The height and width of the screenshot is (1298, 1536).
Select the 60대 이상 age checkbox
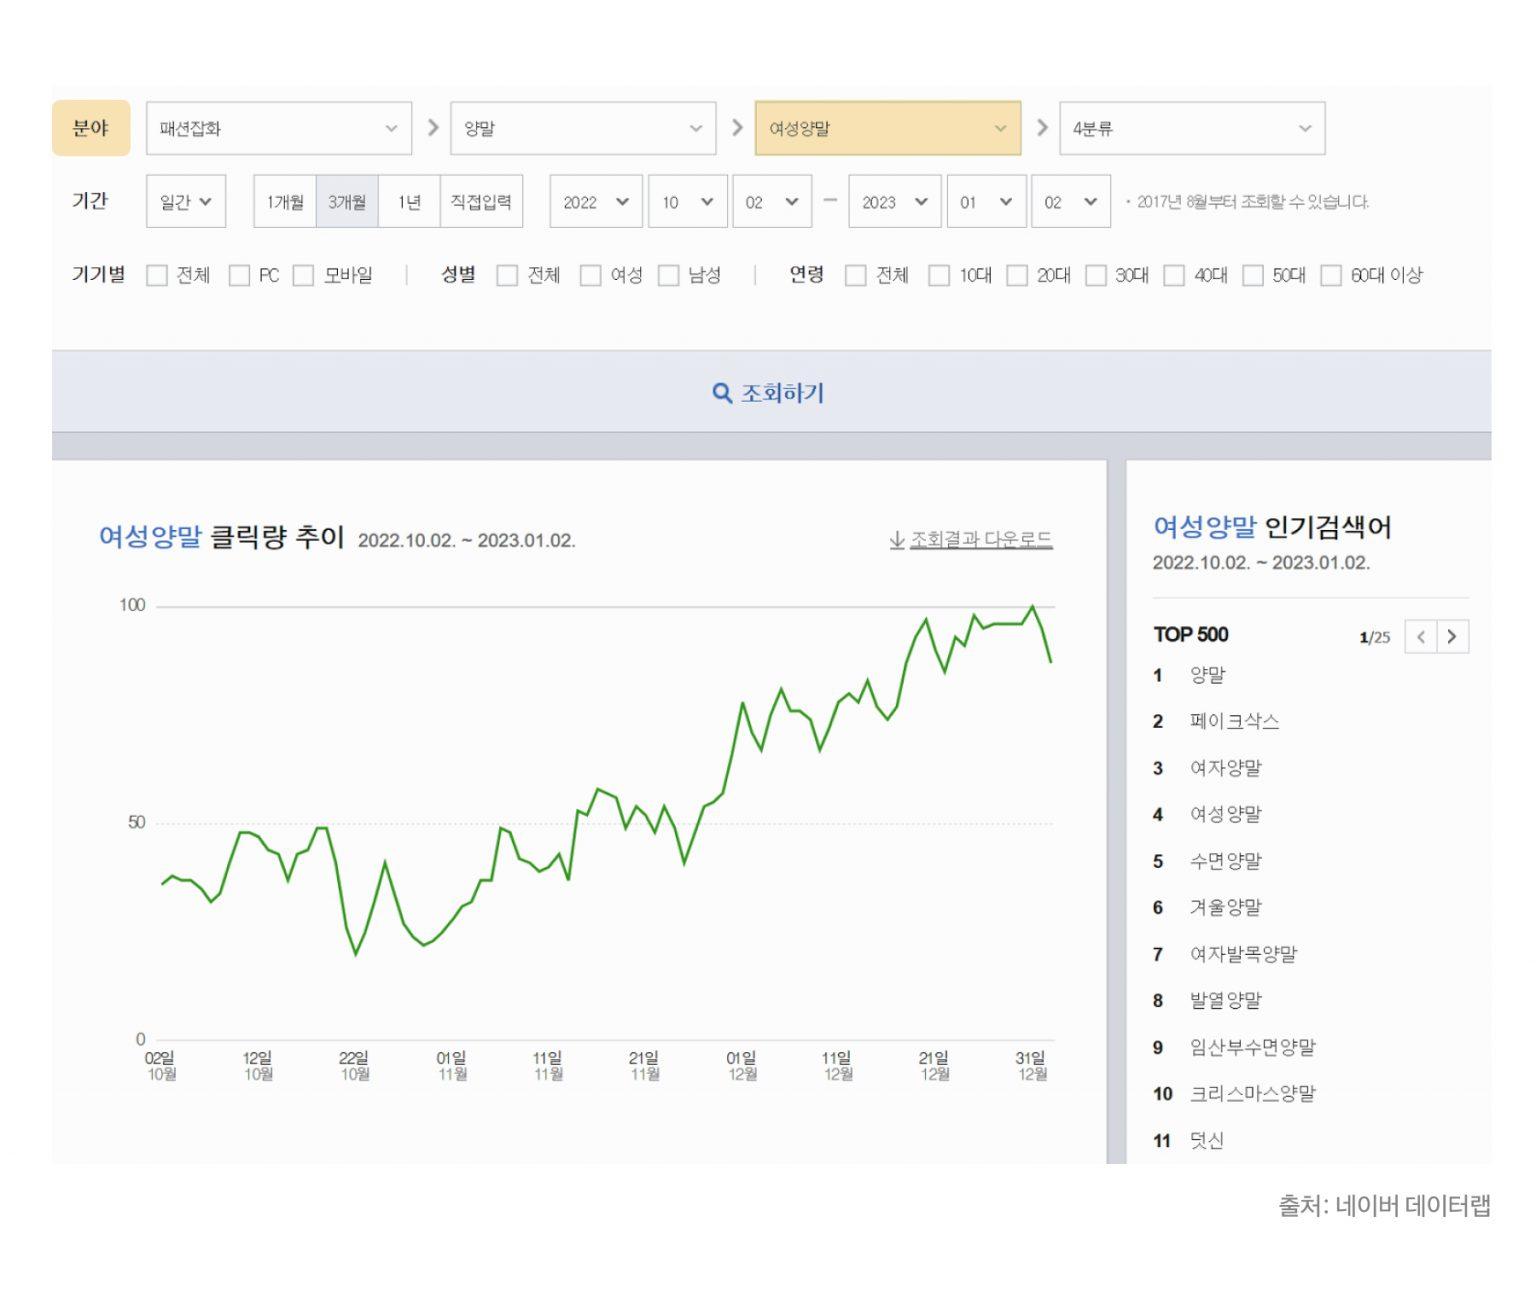point(1331,275)
